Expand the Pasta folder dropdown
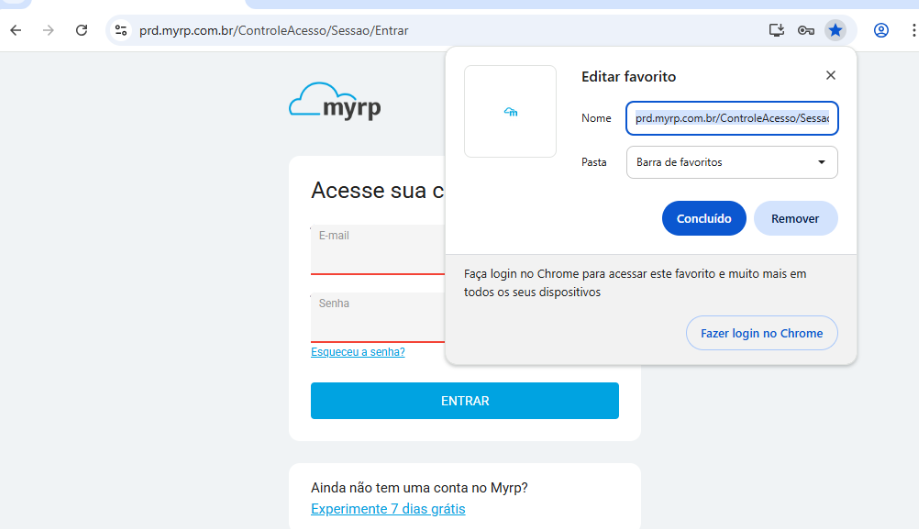 pyautogui.click(x=731, y=162)
